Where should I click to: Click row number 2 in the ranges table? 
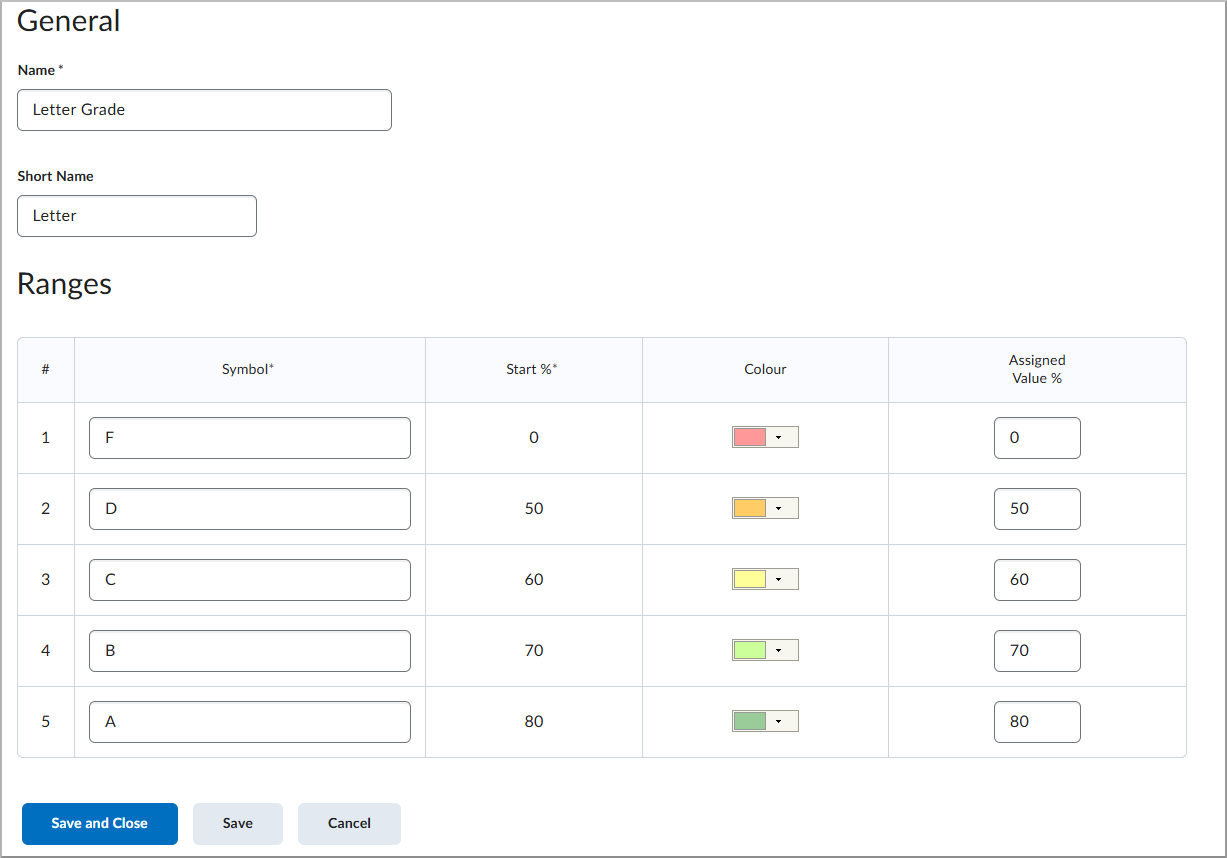[46, 509]
